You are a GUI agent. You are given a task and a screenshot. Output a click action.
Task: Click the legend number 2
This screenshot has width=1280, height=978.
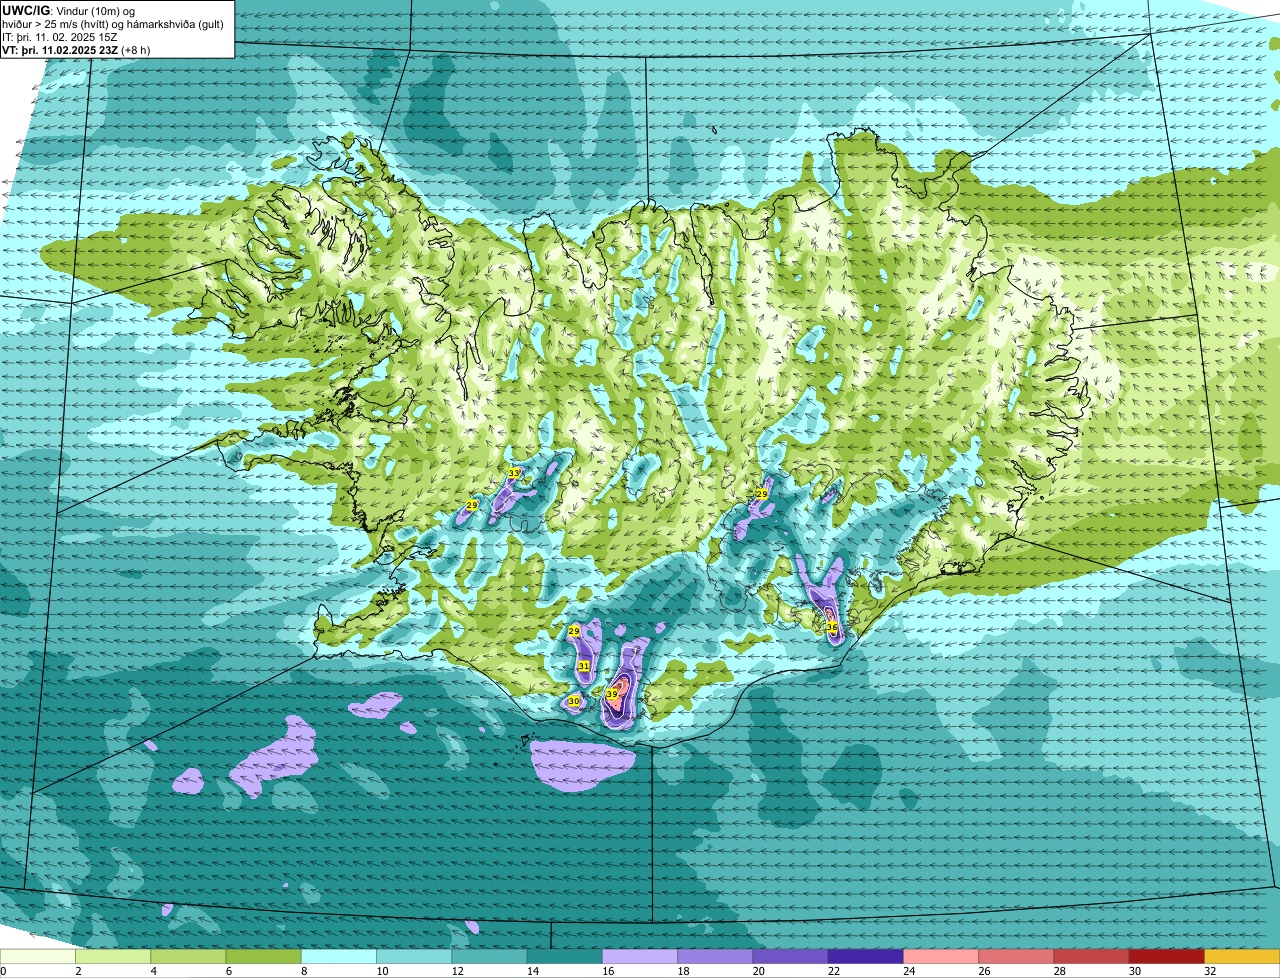(x=77, y=971)
